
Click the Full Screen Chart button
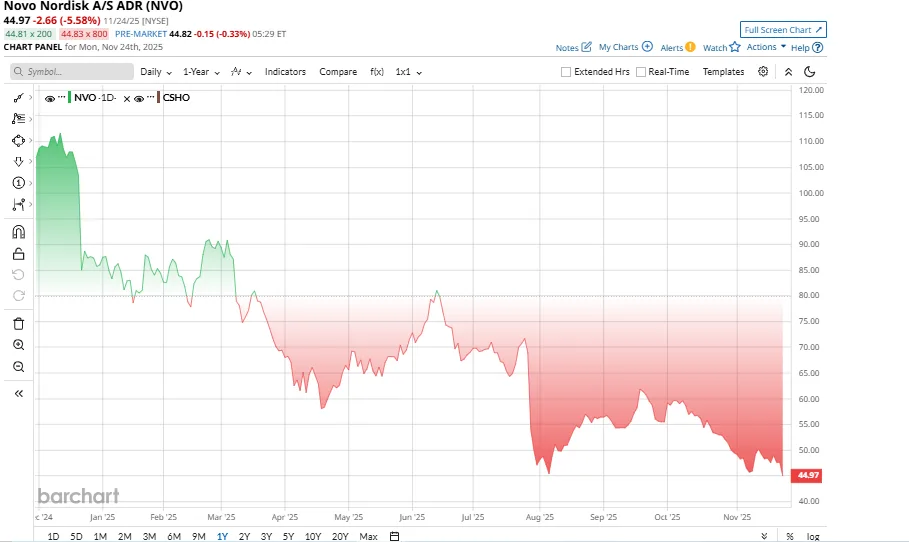click(783, 30)
